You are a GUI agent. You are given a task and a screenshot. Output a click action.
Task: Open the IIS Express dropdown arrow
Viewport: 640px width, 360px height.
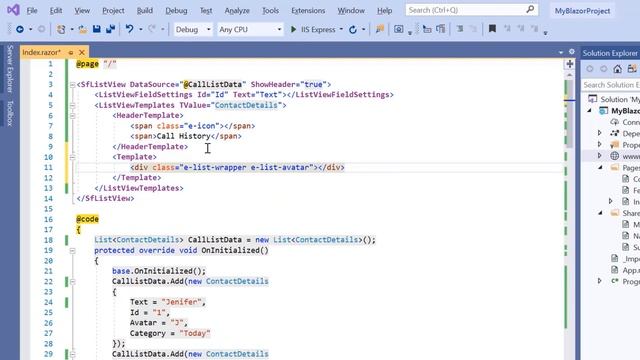click(x=341, y=29)
